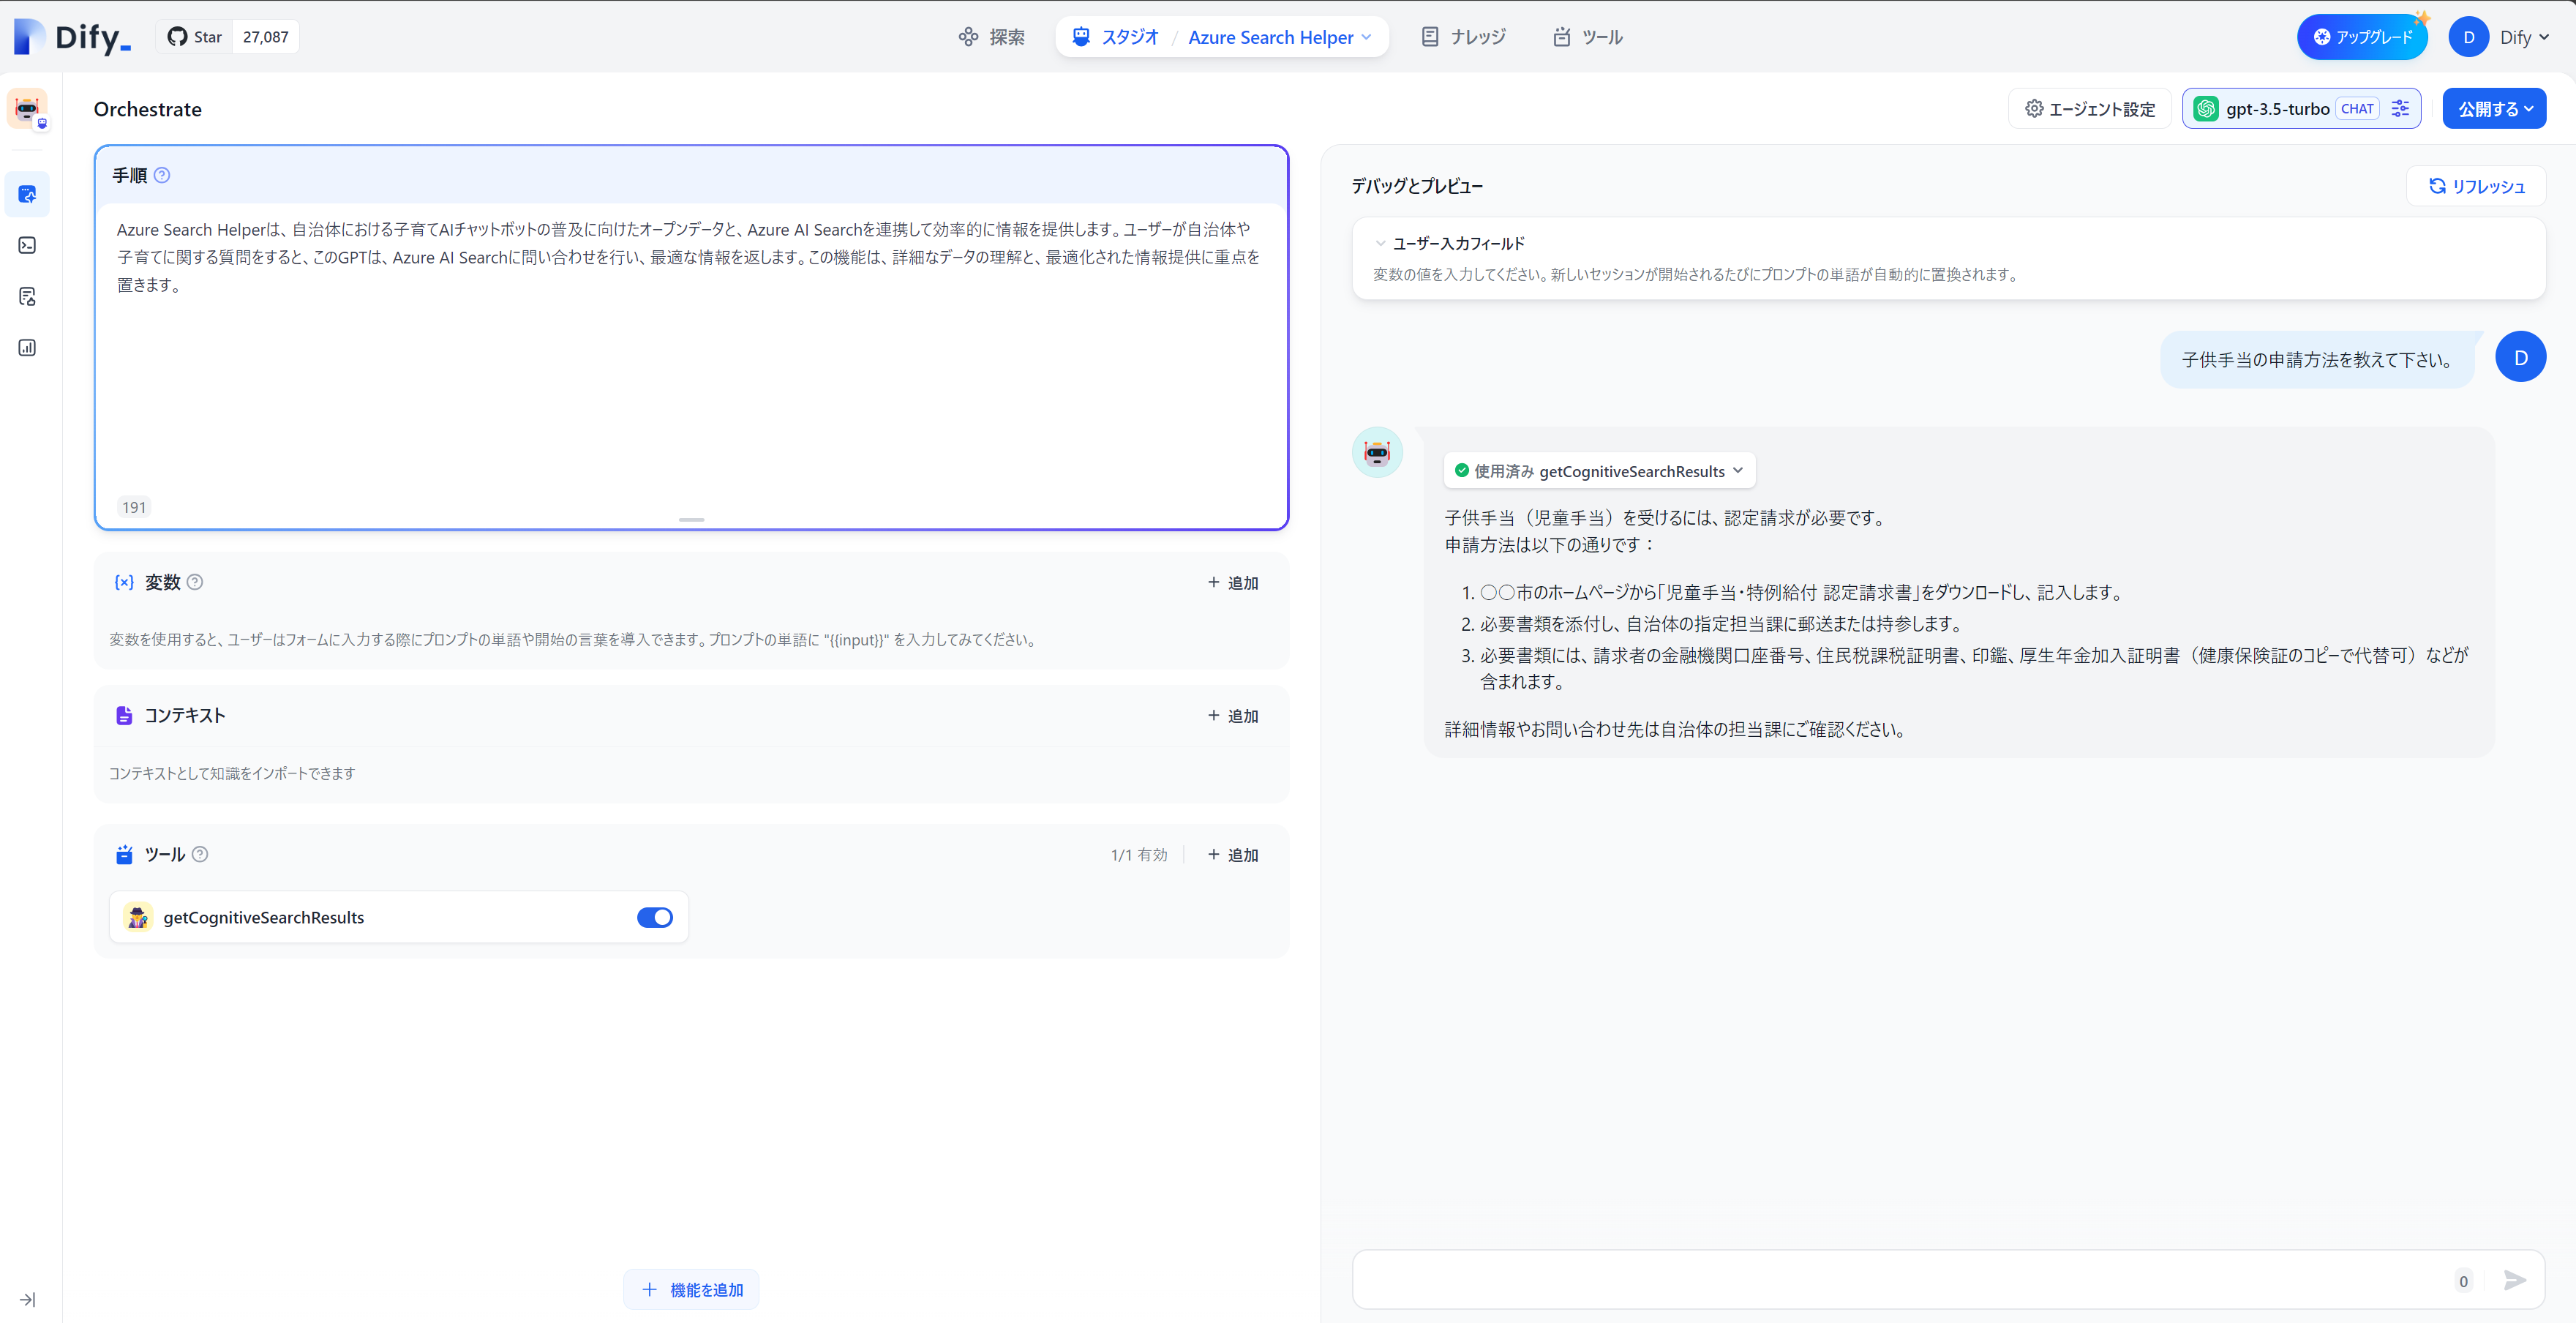Screen dimensions: 2576x1323
Task: Send the chat message with the paper plane icon
Action: [x=2516, y=1280]
